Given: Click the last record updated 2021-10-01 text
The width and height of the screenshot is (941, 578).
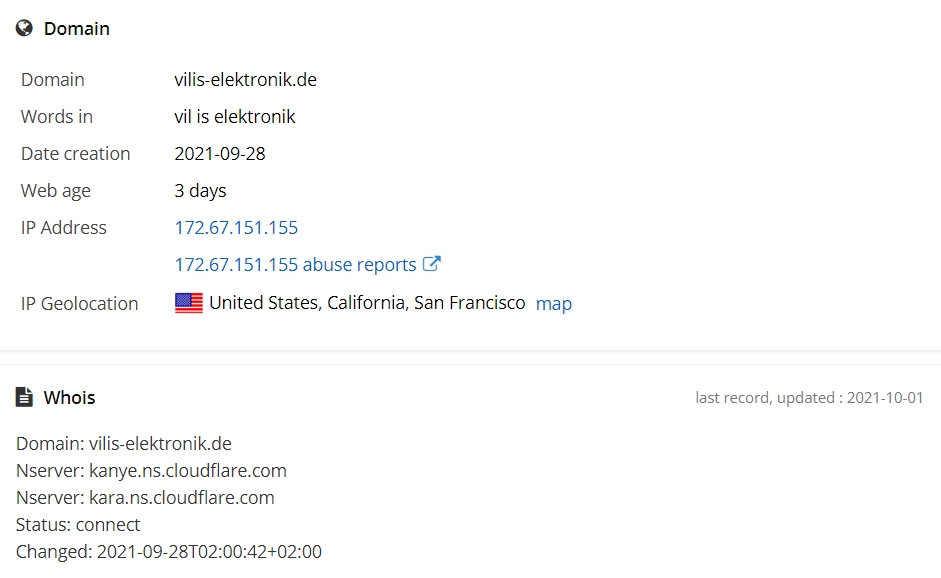Looking at the screenshot, I should click(x=809, y=398).
